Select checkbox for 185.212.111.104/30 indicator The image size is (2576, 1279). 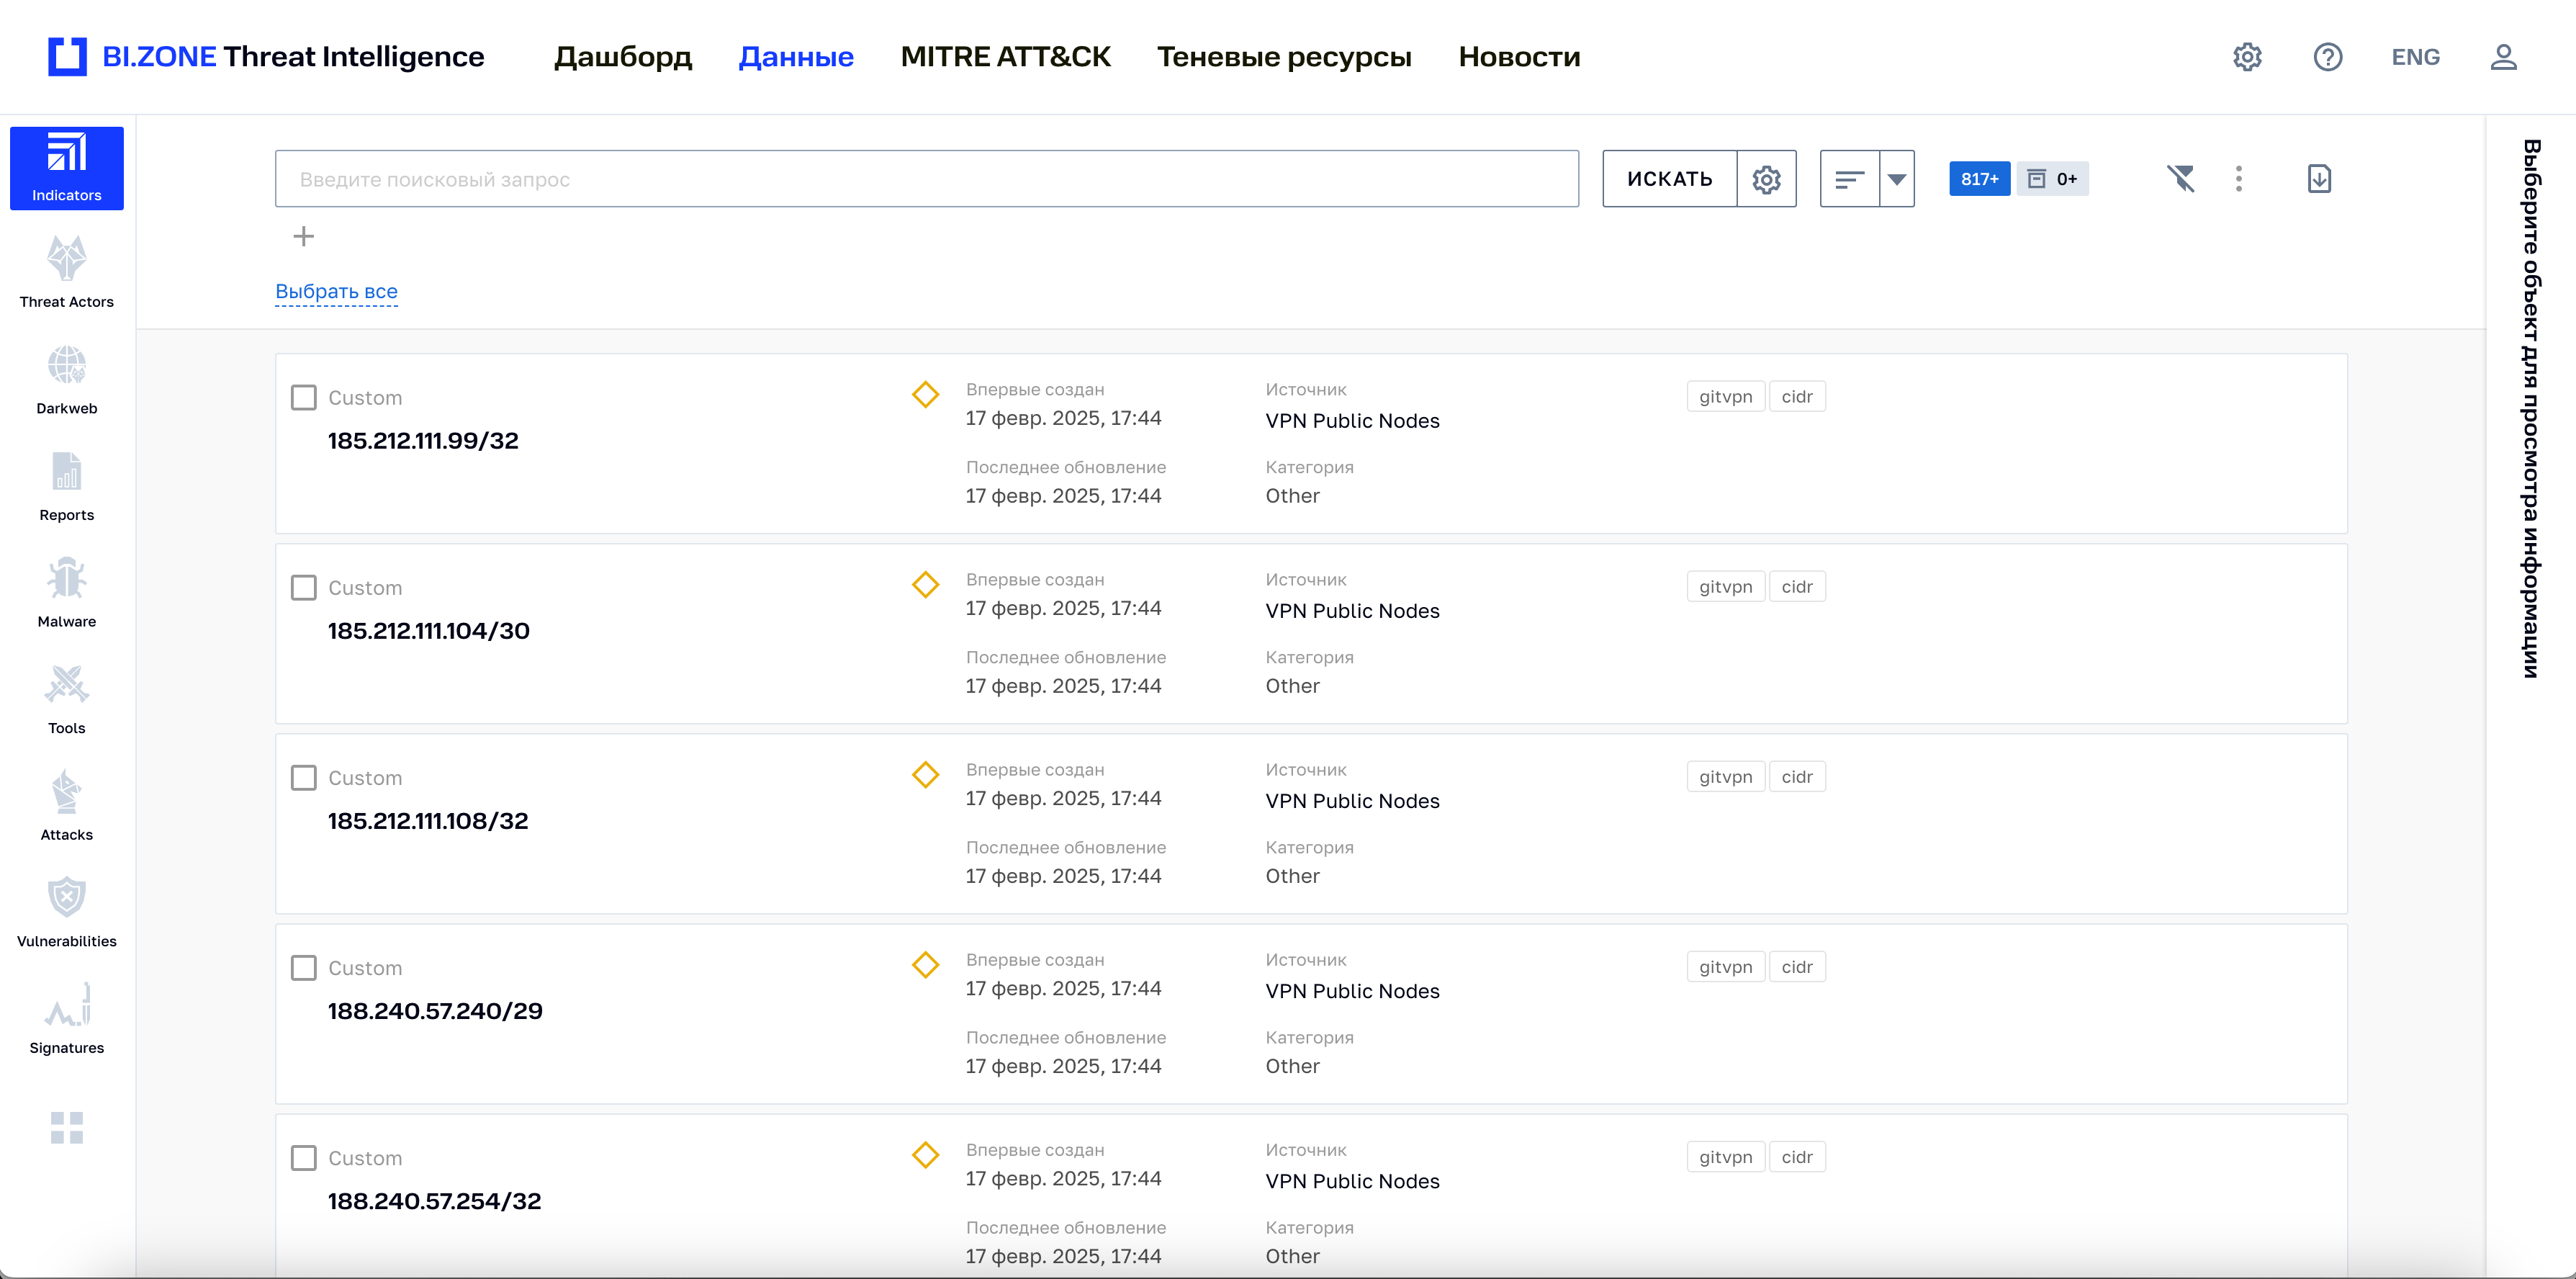tap(304, 587)
